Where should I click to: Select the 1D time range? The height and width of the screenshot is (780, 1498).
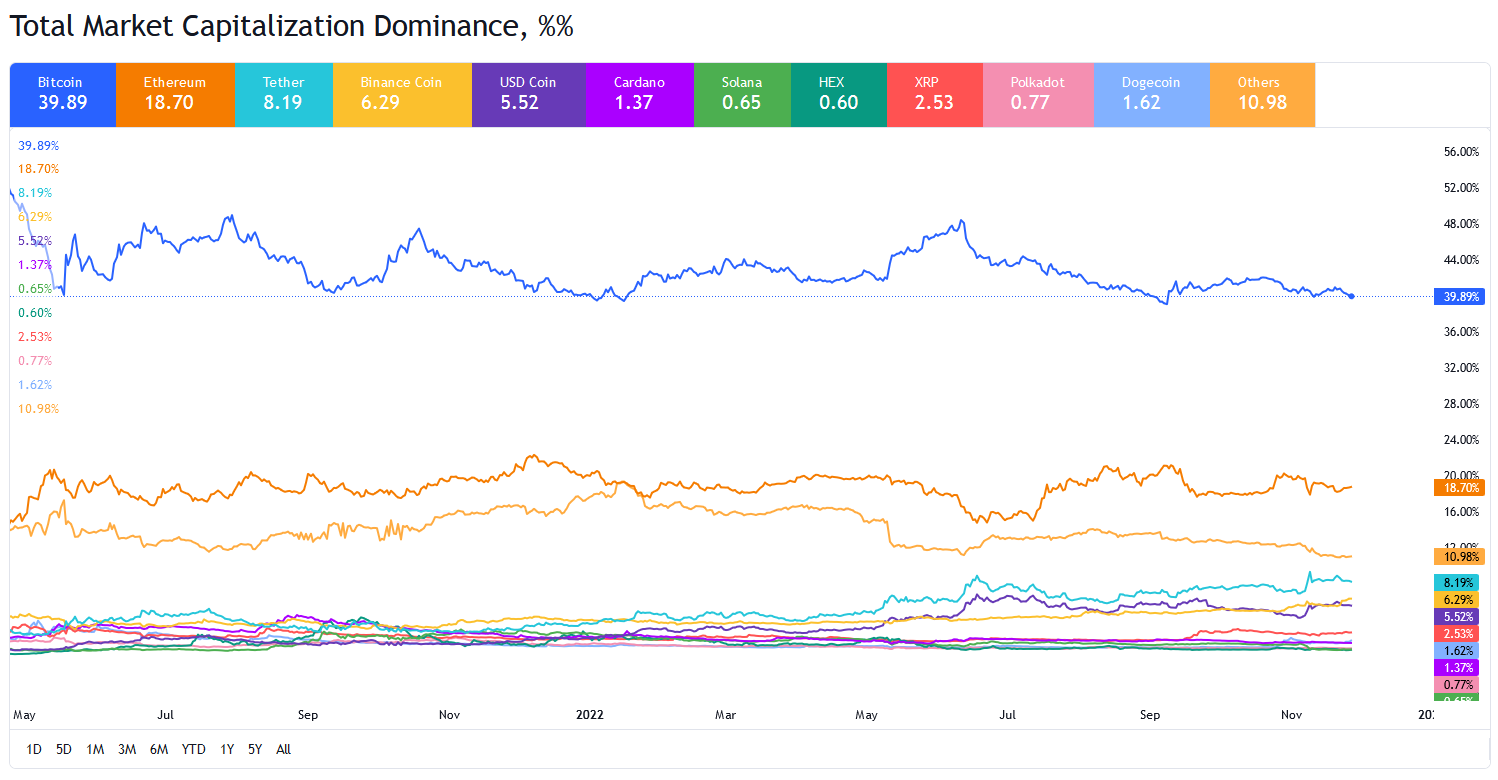[x=34, y=749]
